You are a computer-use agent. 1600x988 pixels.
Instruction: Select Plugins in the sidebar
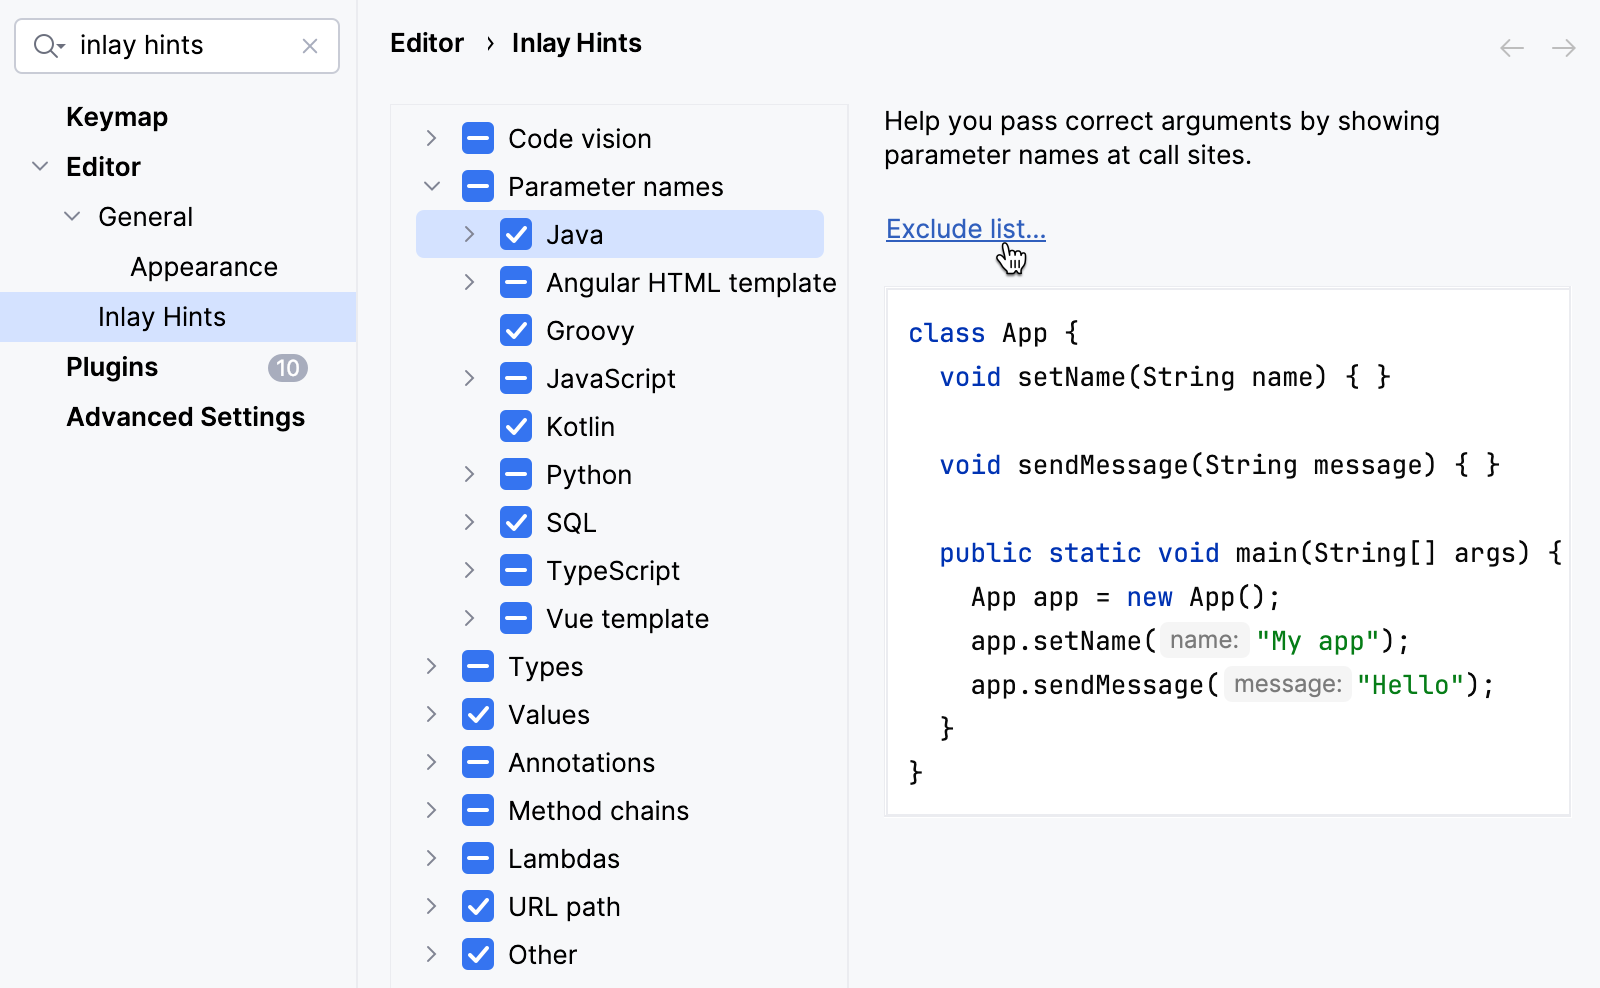(111, 367)
